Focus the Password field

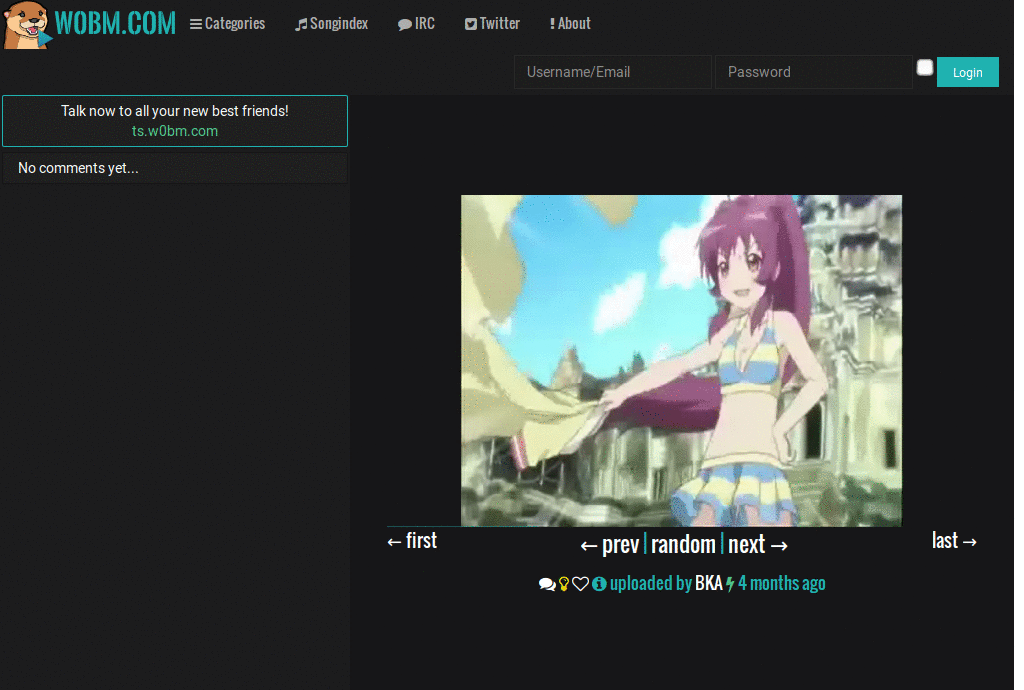[814, 72]
